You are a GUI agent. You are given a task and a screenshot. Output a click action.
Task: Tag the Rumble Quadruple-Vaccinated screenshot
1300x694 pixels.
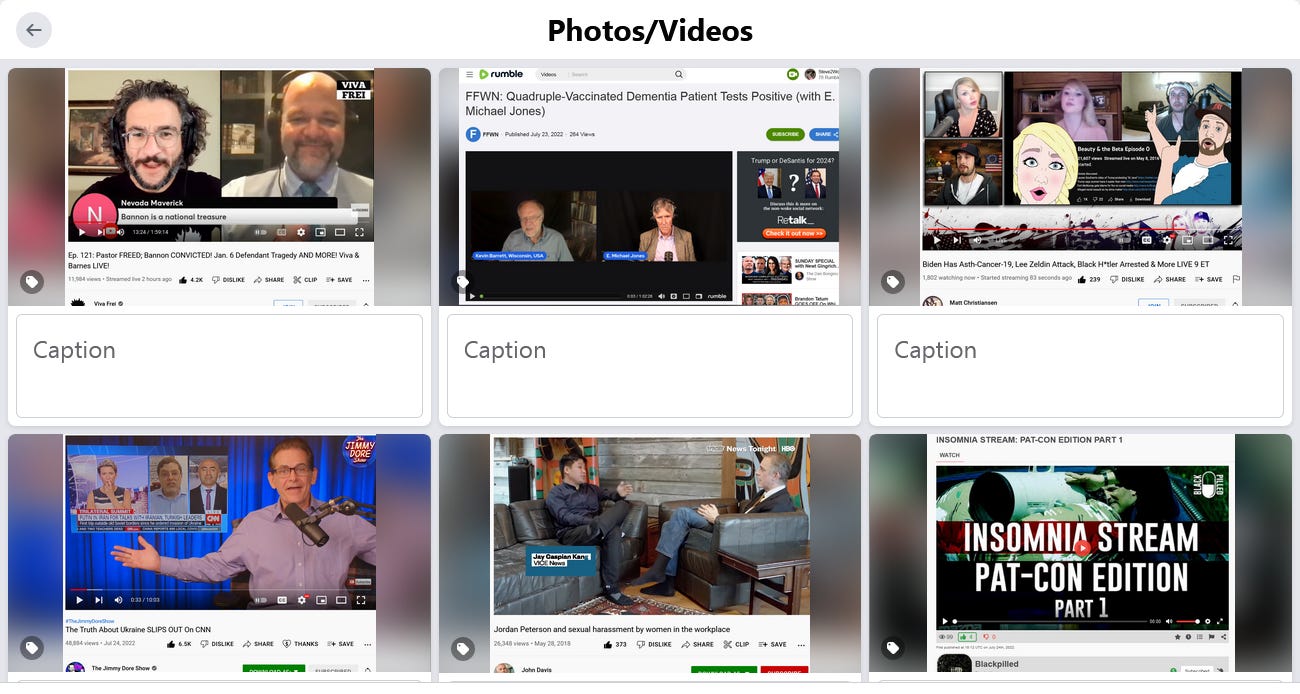coord(463,282)
